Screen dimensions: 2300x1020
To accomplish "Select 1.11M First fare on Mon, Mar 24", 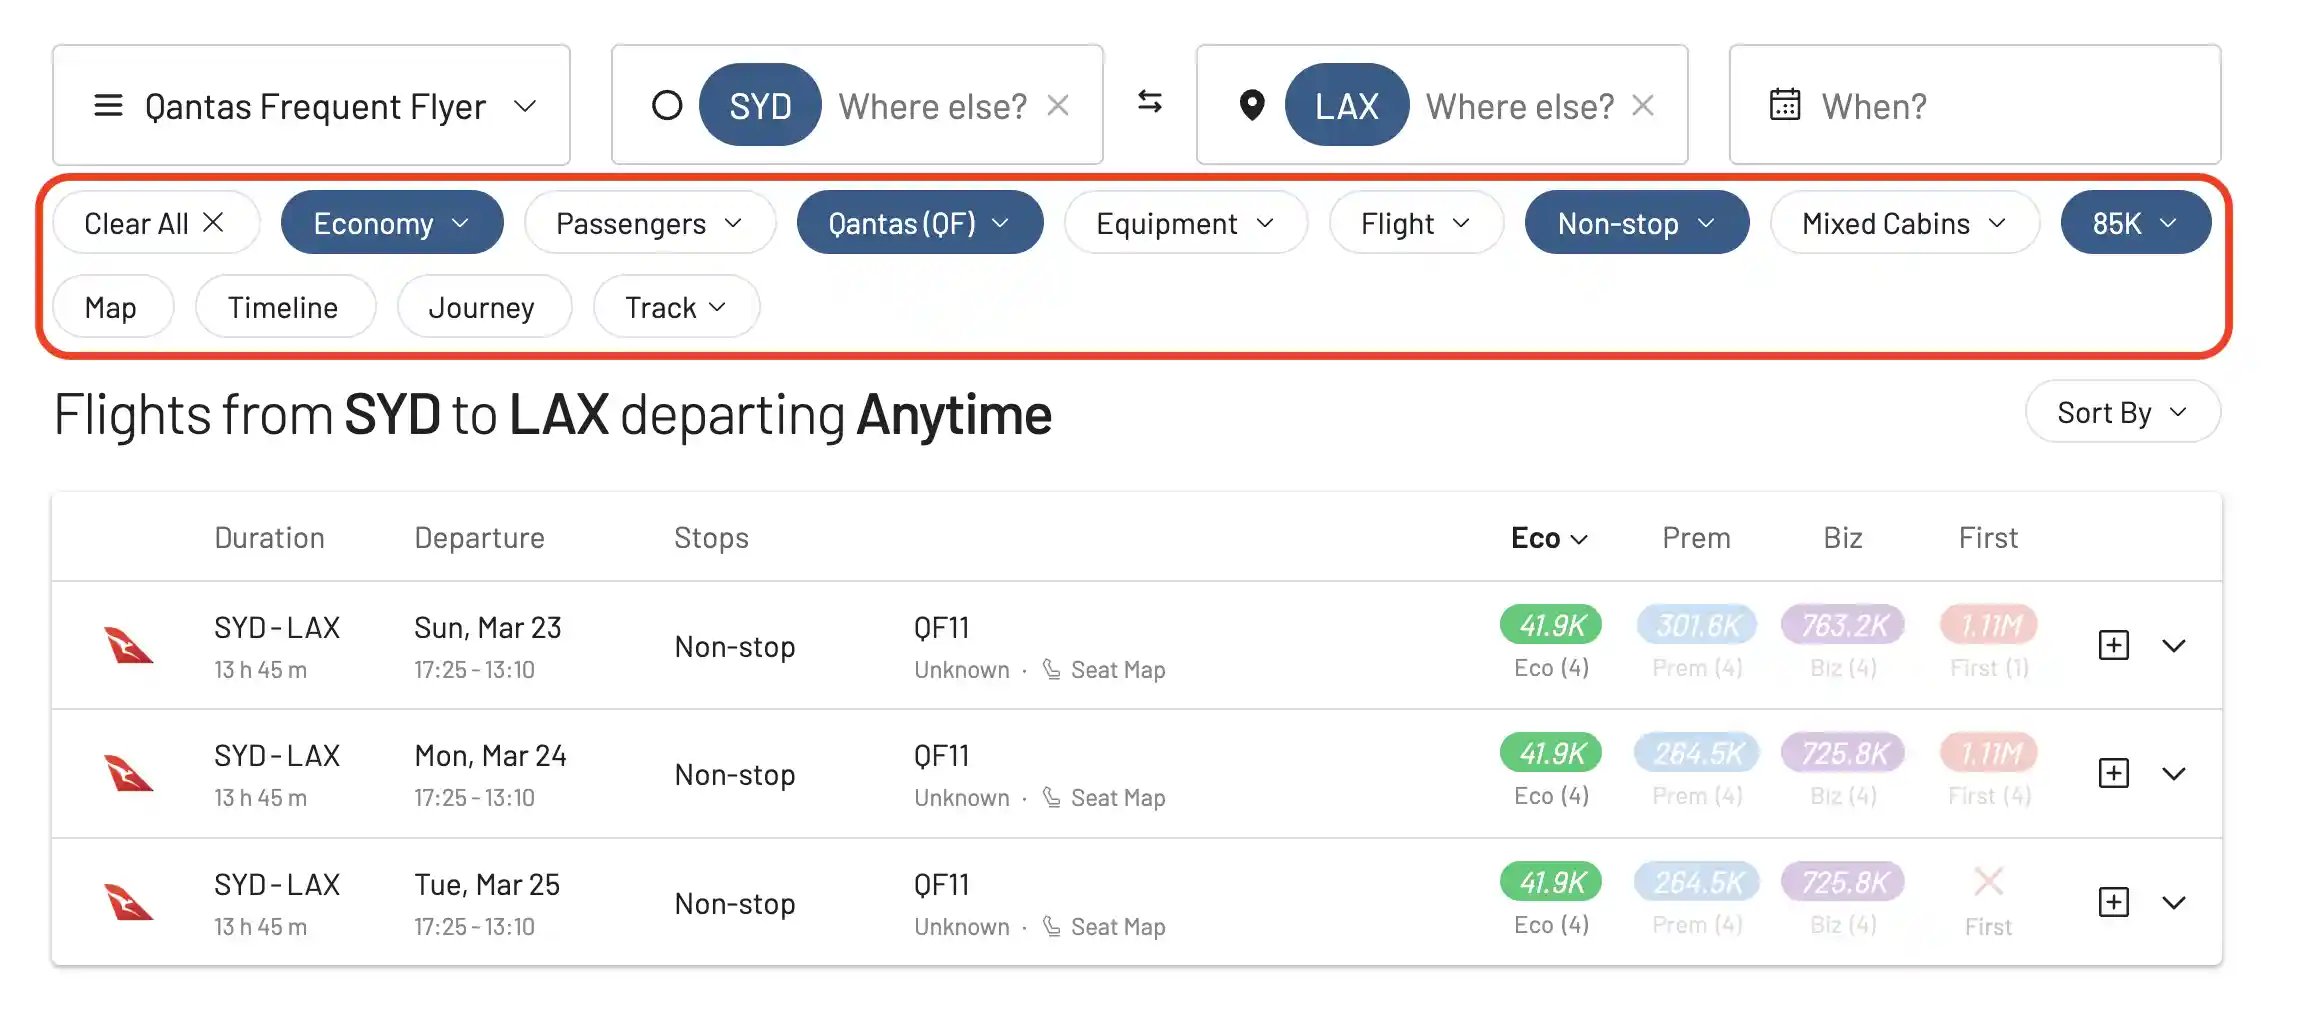I will click(1989, 753).
